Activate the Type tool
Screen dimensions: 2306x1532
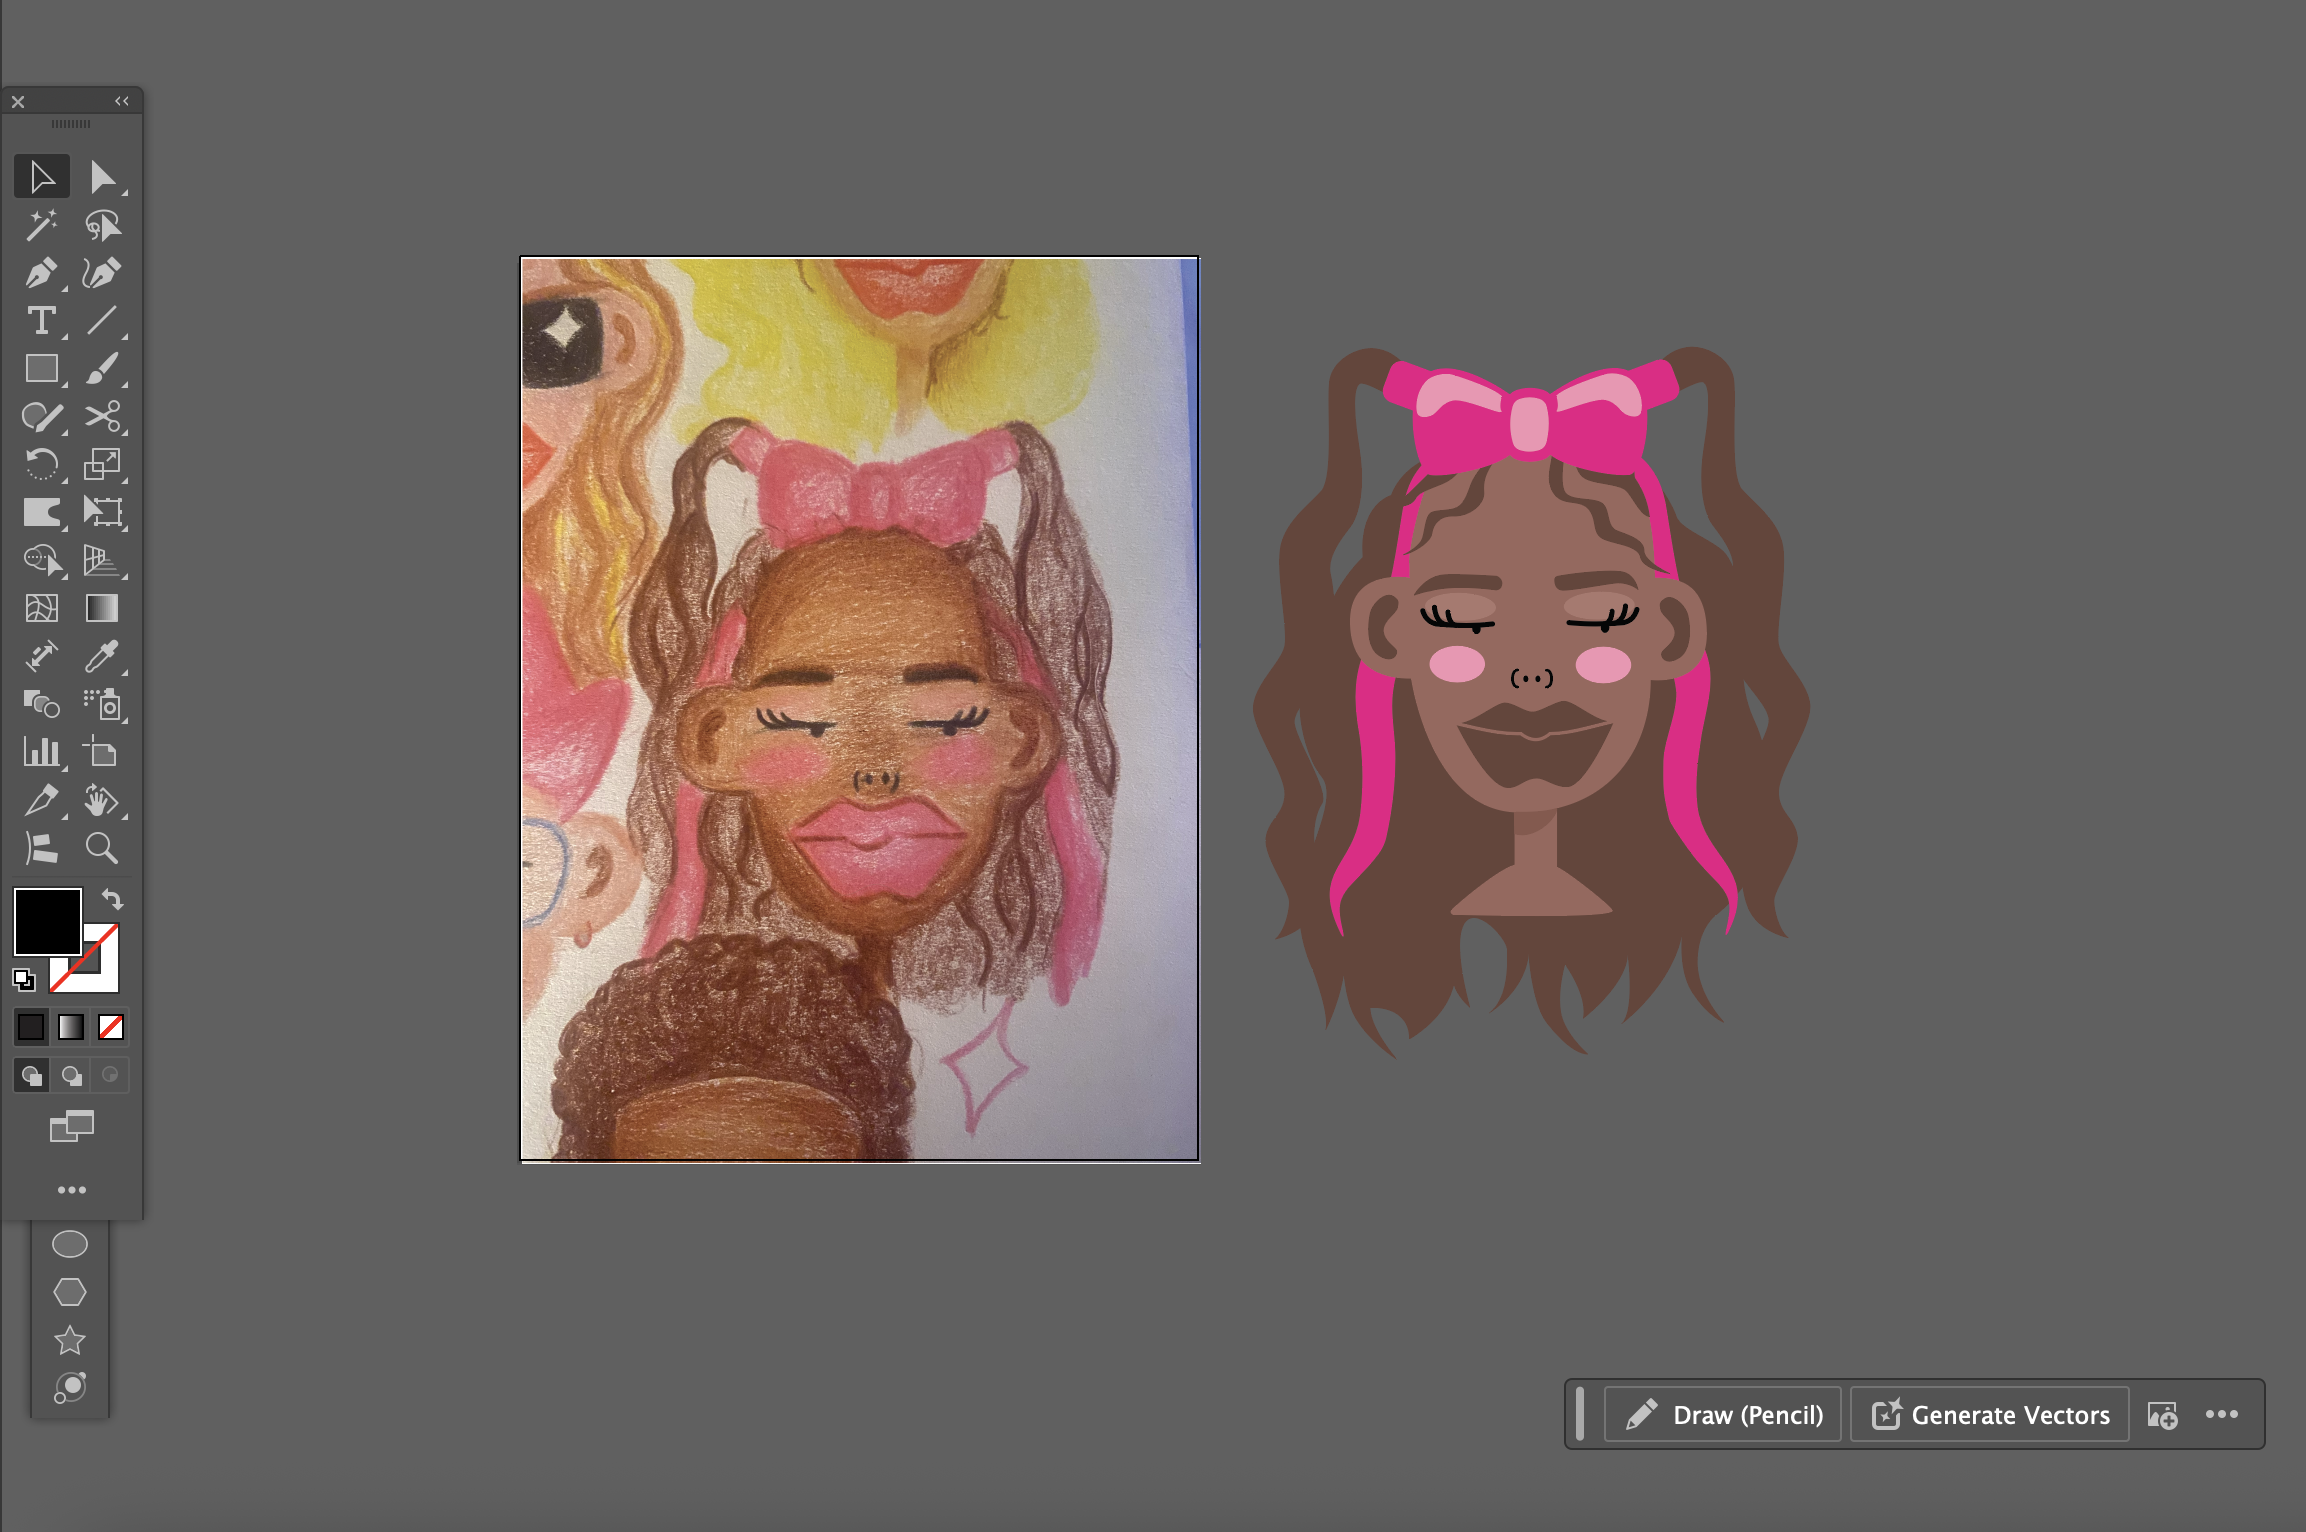(x=41, y=321)
